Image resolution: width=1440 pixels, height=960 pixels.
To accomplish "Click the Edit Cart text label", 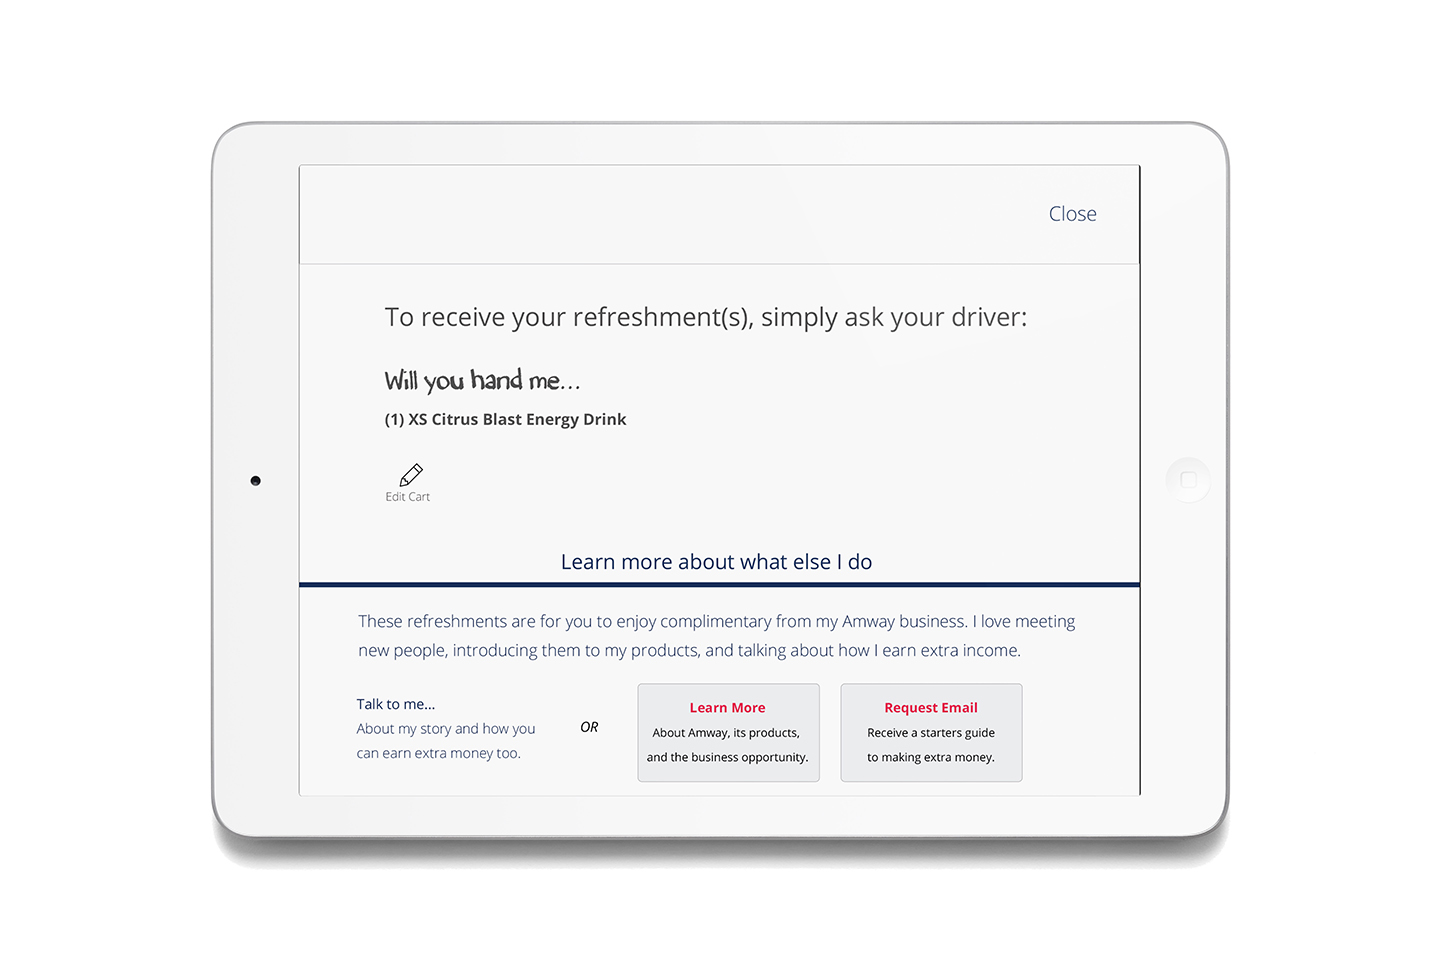I will (x=408, y=497).
